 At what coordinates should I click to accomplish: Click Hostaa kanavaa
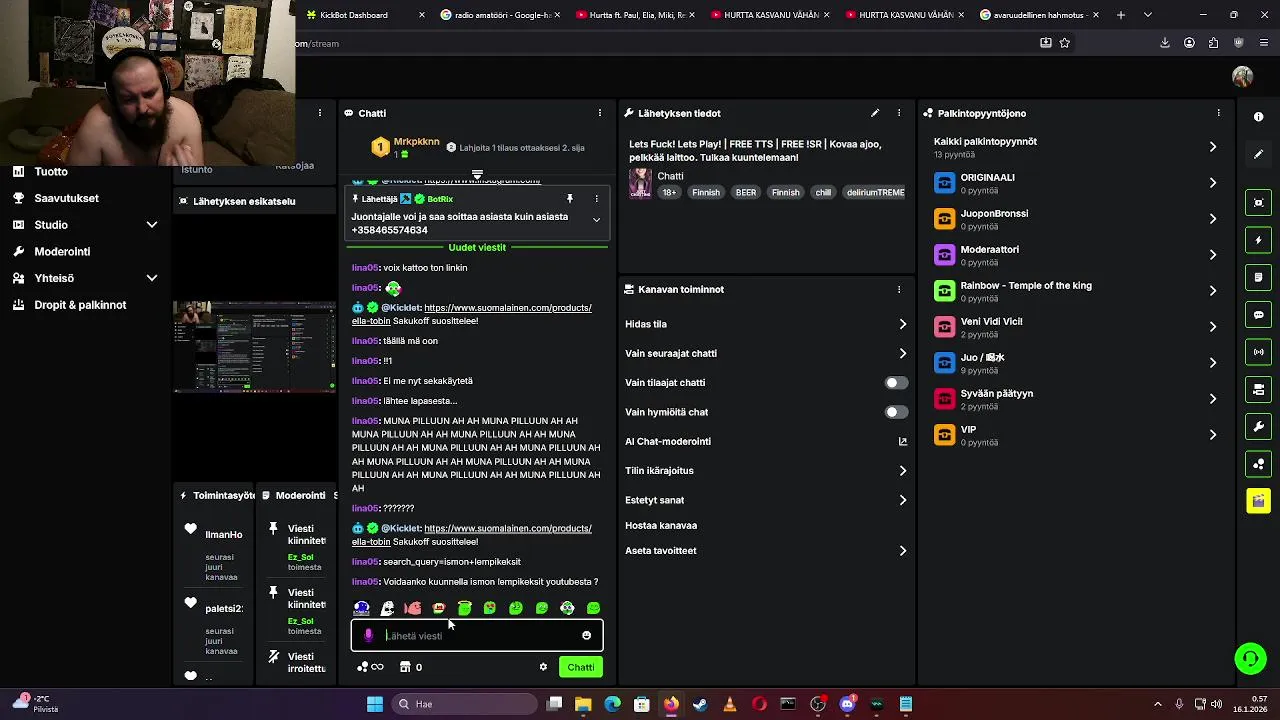pos(661,526)
